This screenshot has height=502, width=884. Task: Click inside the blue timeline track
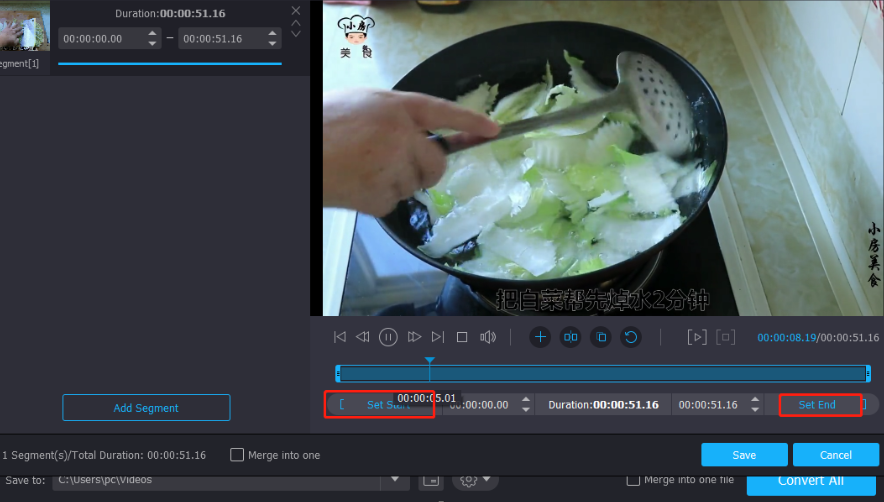point(603,373)
